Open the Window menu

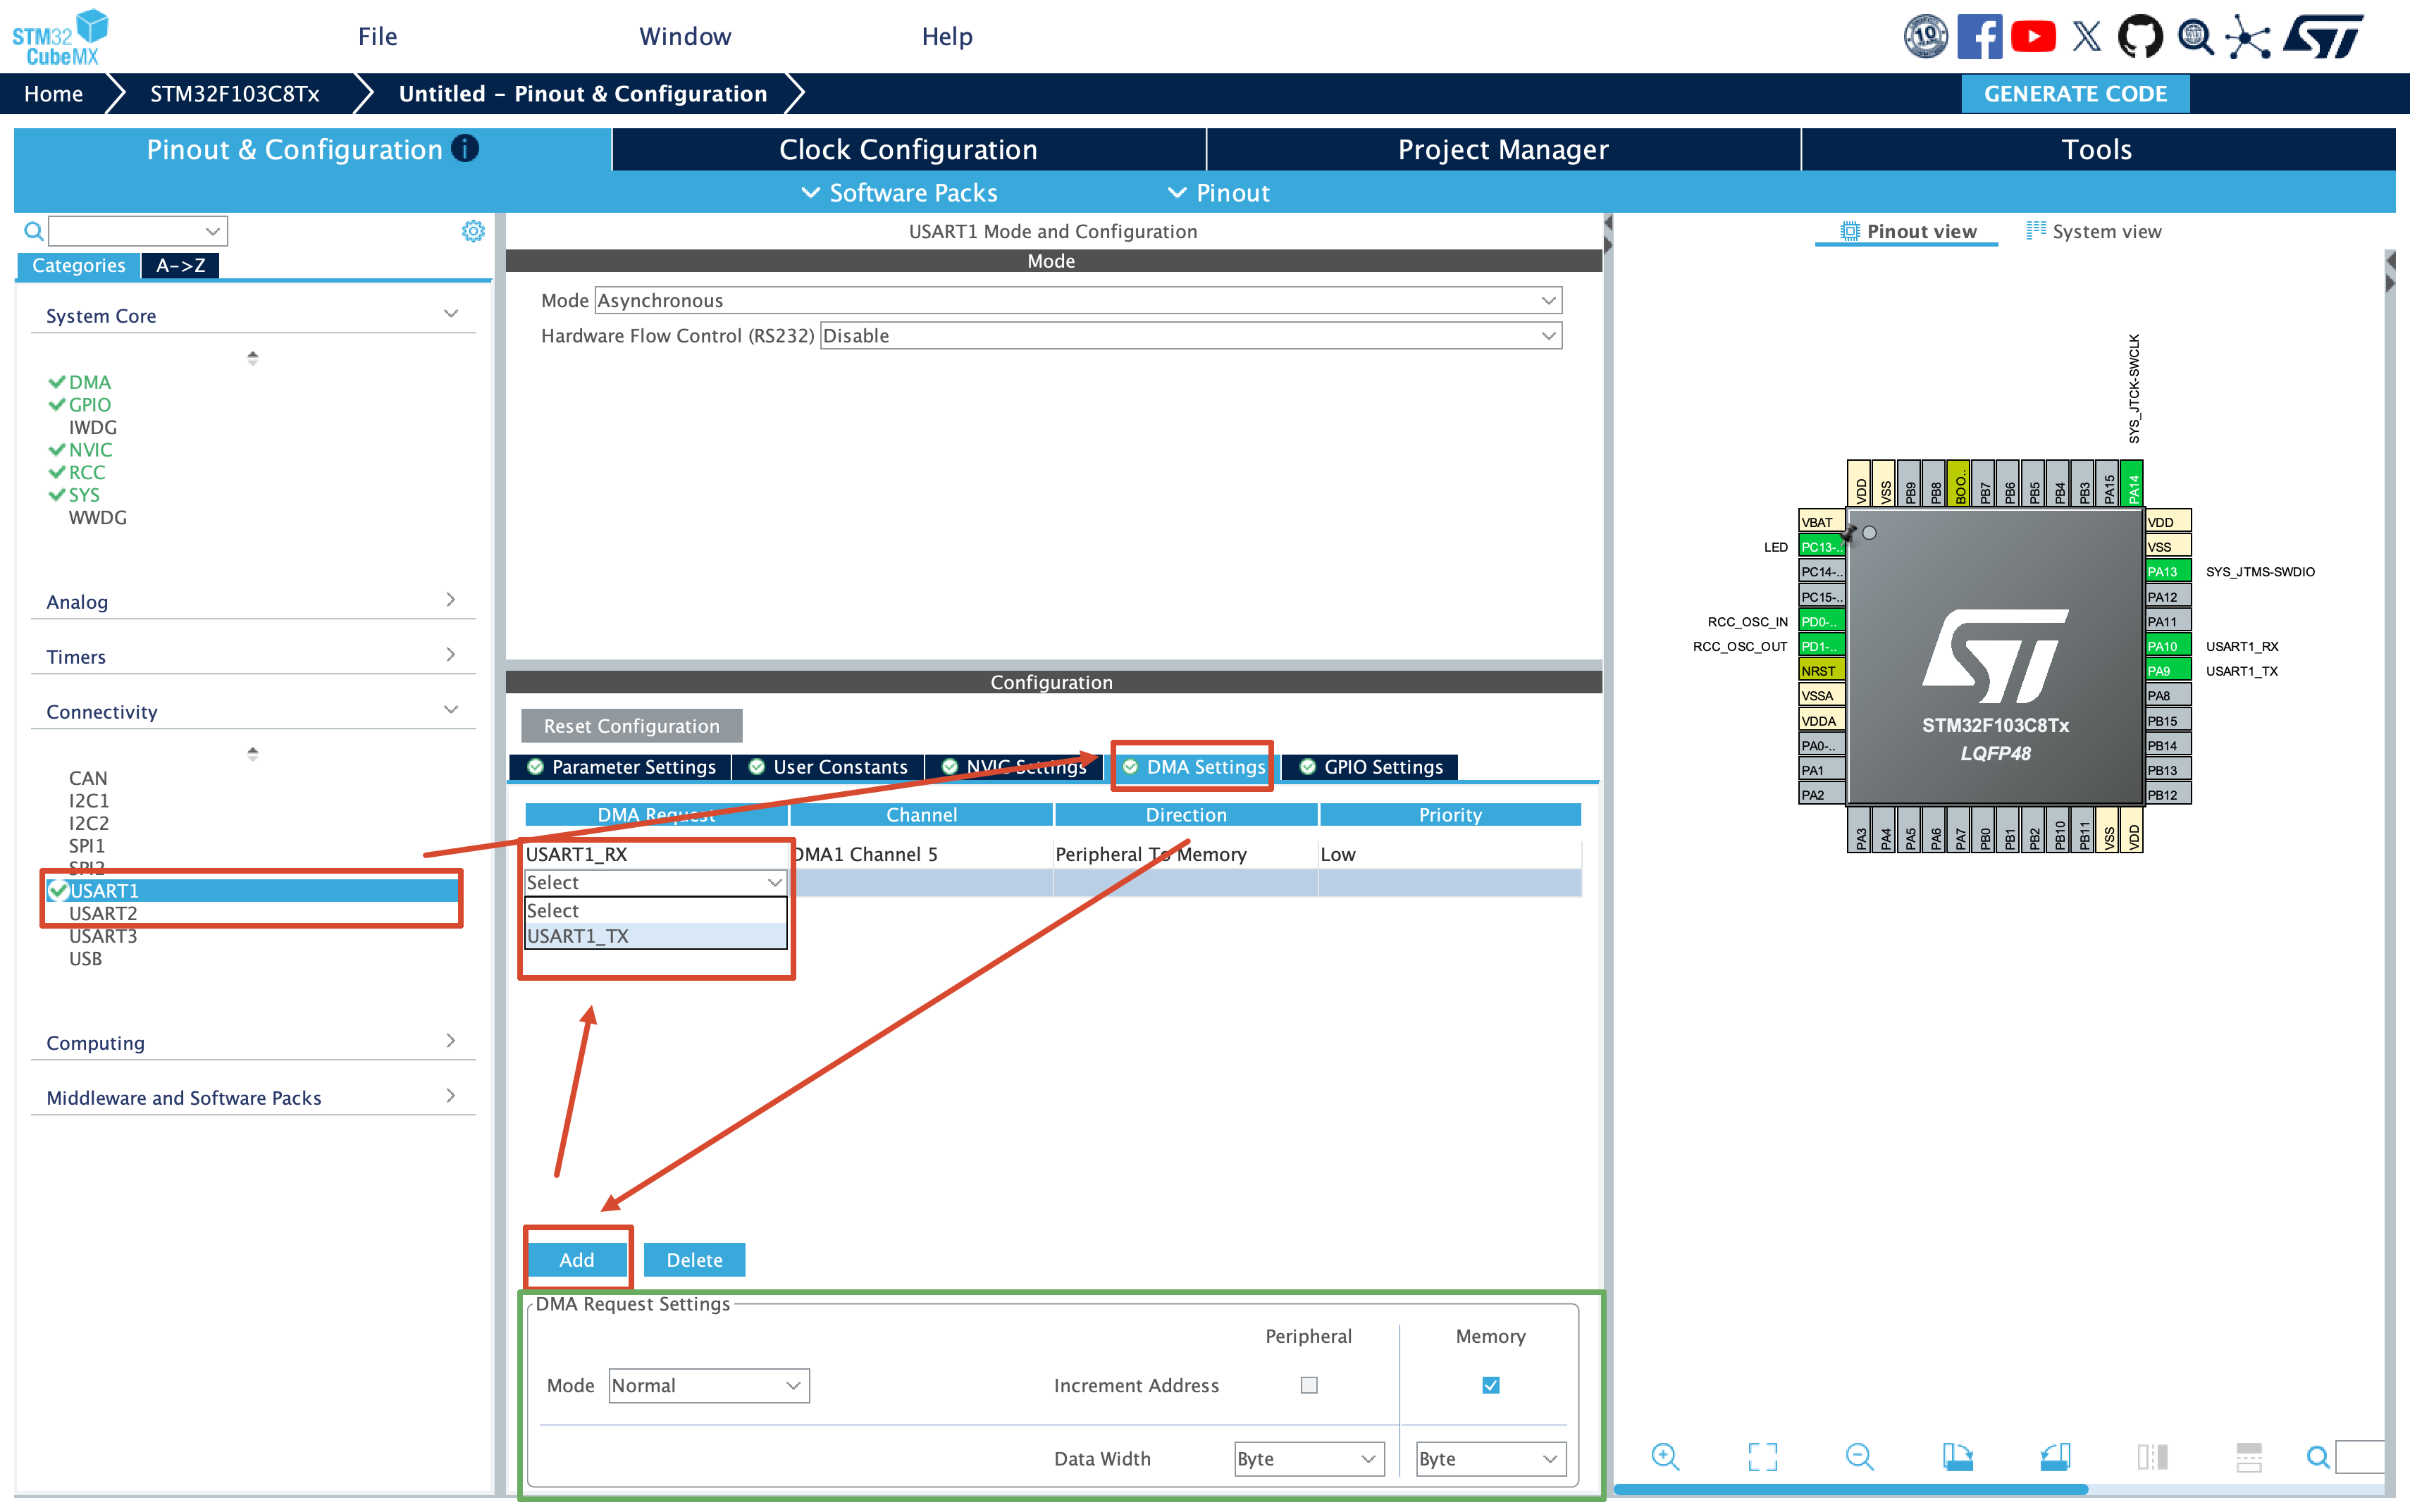[685, 36]
